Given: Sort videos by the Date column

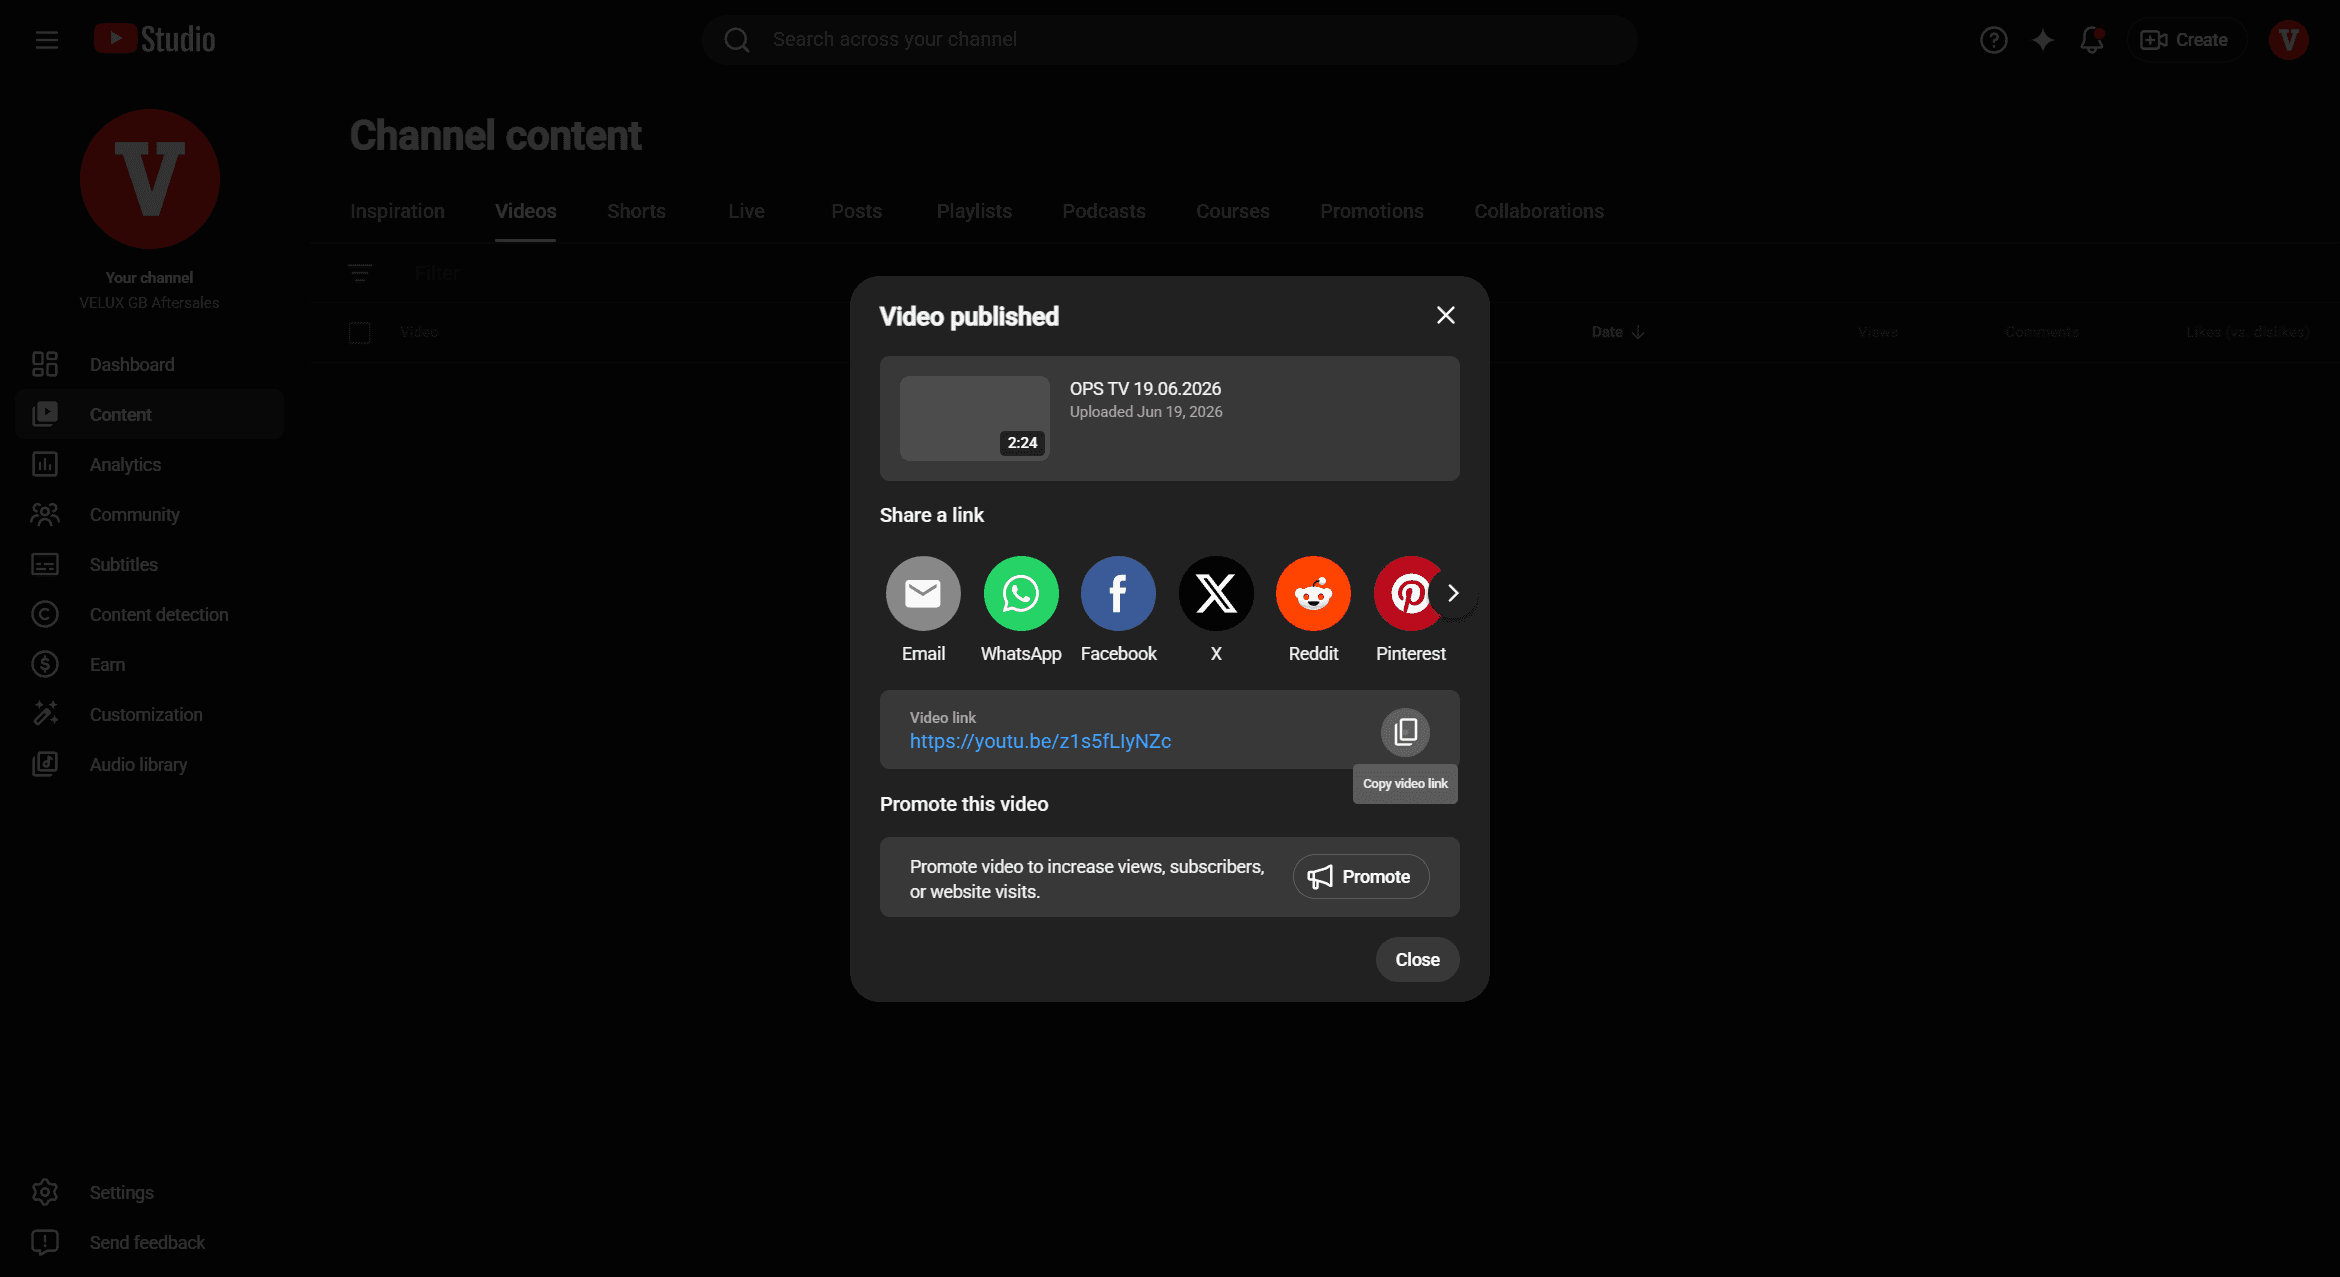Looking at the screenshot, I should (x=1618, y=332).
